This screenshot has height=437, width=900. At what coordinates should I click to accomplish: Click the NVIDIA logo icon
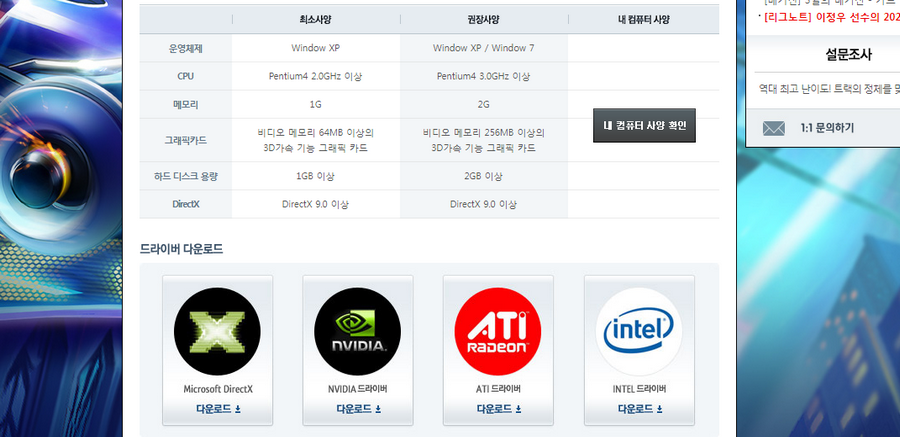[358, 332]
